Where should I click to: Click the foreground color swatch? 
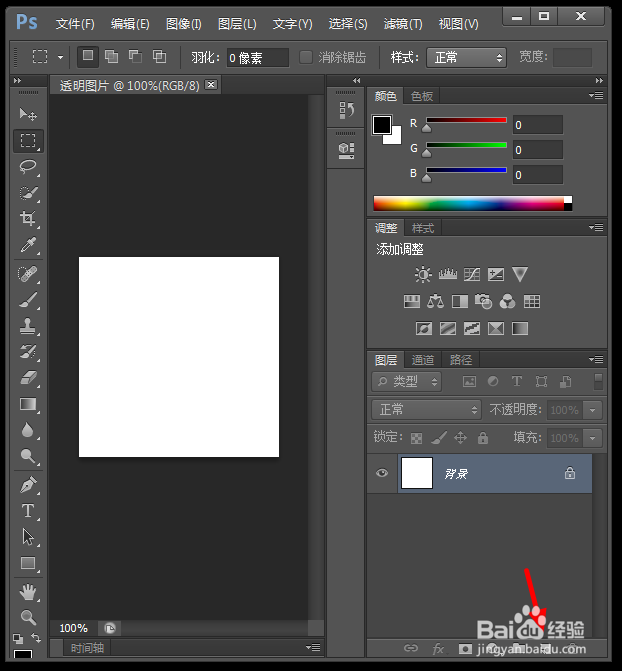point(382,125)
